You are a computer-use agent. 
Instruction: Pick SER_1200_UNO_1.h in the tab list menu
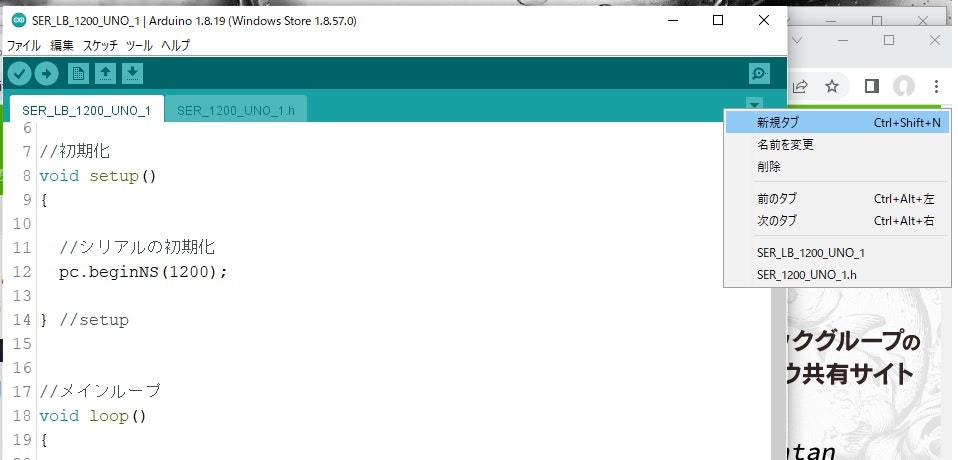tap(837, 274)
